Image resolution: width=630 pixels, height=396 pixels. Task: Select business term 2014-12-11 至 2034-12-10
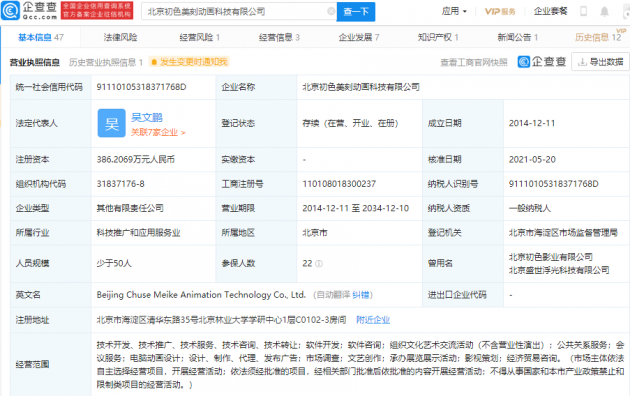pyautogui.click(x=356, y=208)
